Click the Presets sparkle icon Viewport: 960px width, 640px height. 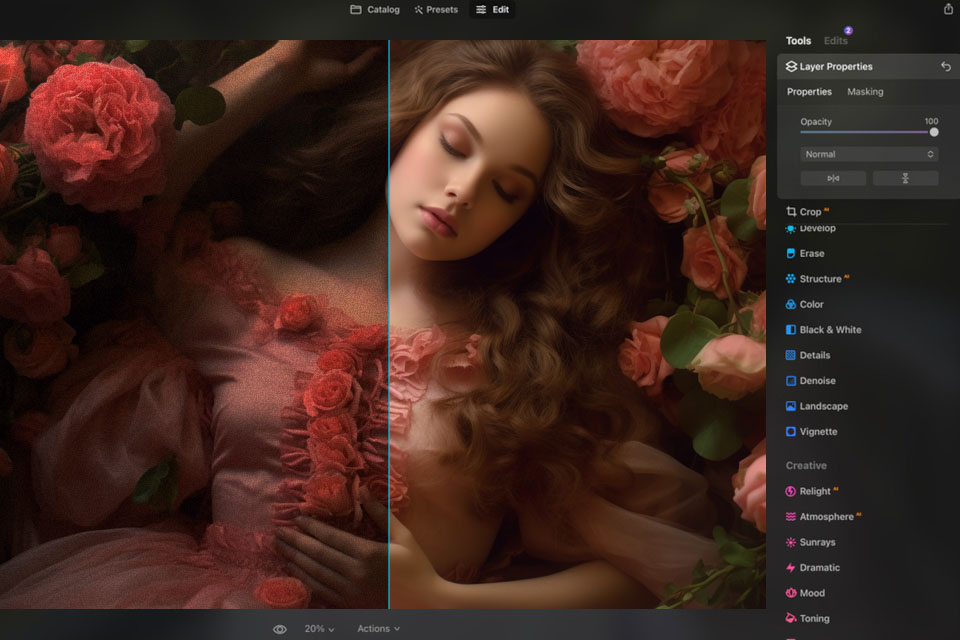pyautogui.click(x=418, y=10)
